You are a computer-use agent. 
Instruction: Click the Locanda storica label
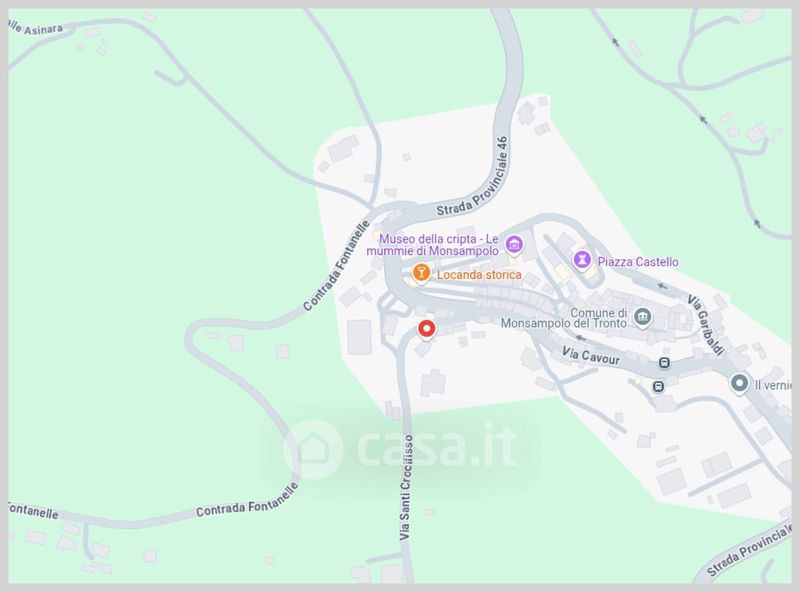point(479,275)
